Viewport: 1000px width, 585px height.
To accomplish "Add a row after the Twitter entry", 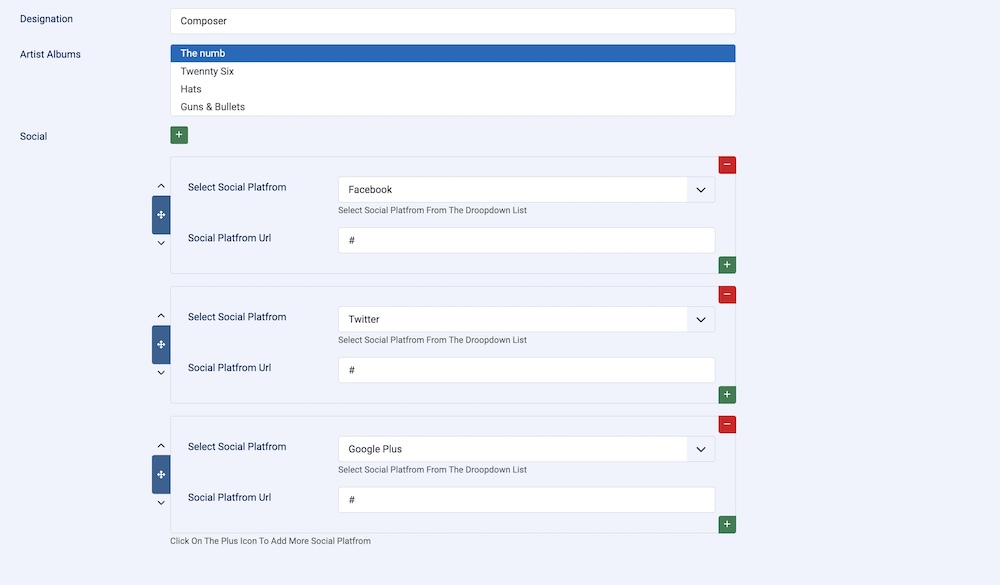I will point(727,395).
